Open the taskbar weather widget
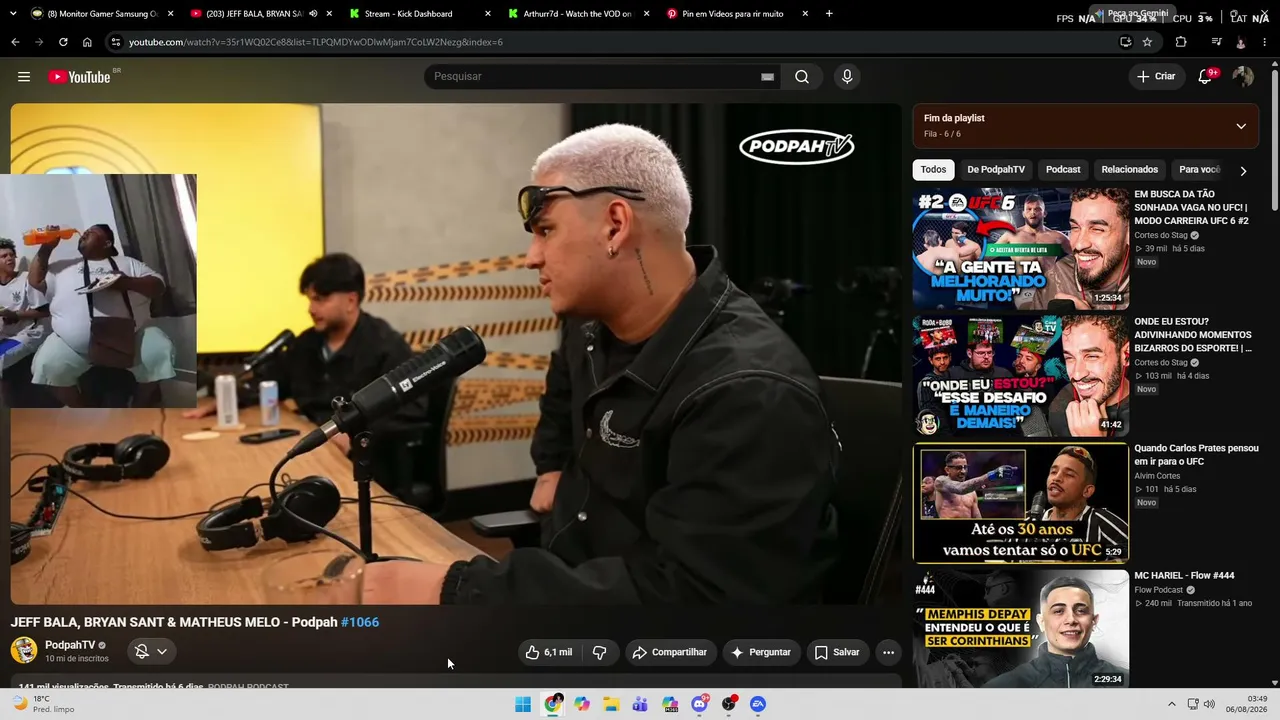This screenshot has width=1280, height=720. pos(43,704)
